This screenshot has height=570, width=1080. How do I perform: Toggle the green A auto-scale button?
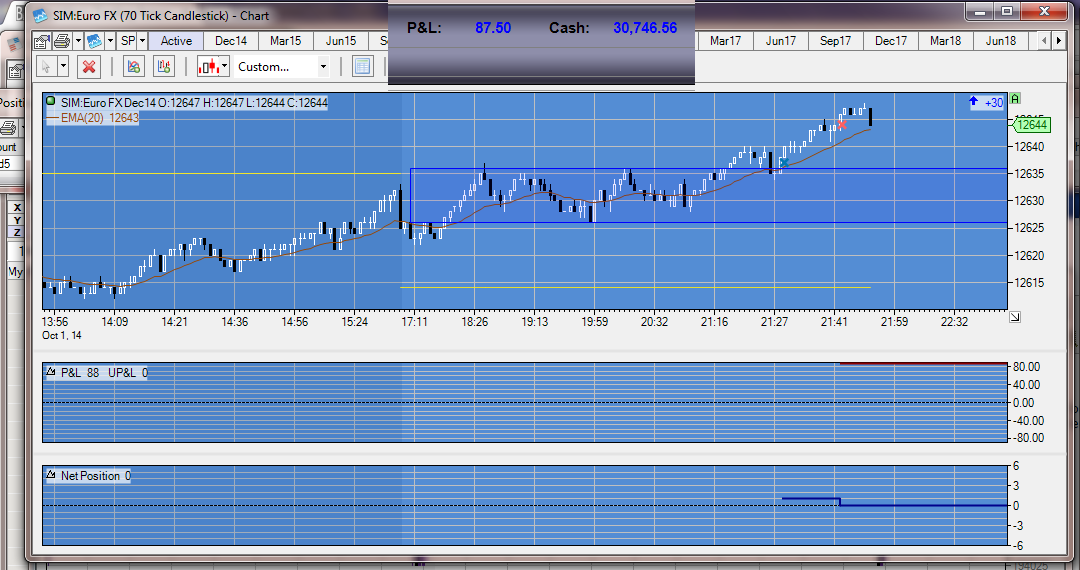1015,99
